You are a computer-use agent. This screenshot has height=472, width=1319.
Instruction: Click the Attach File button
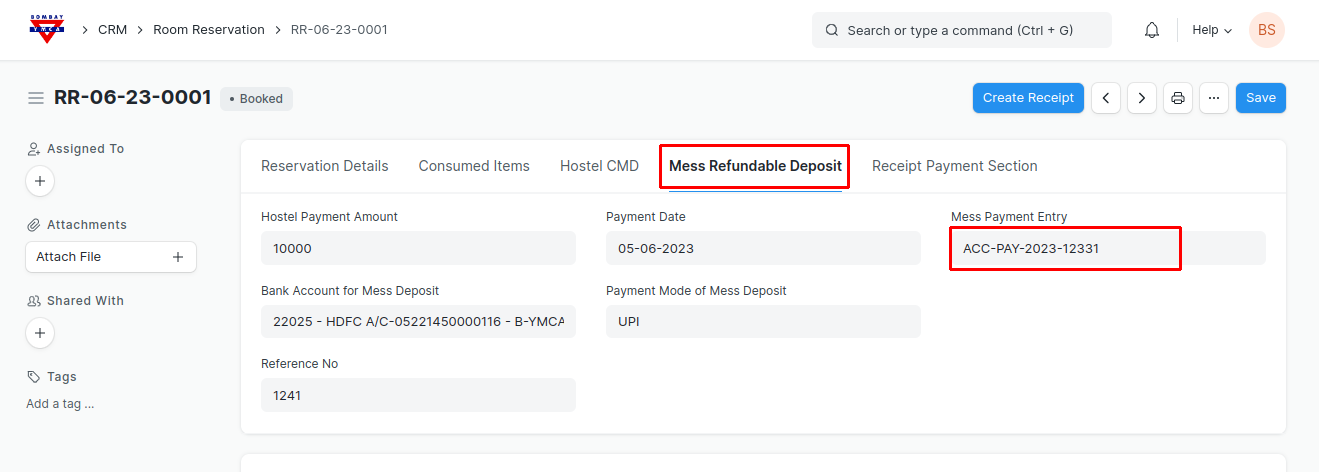[110, 257]
